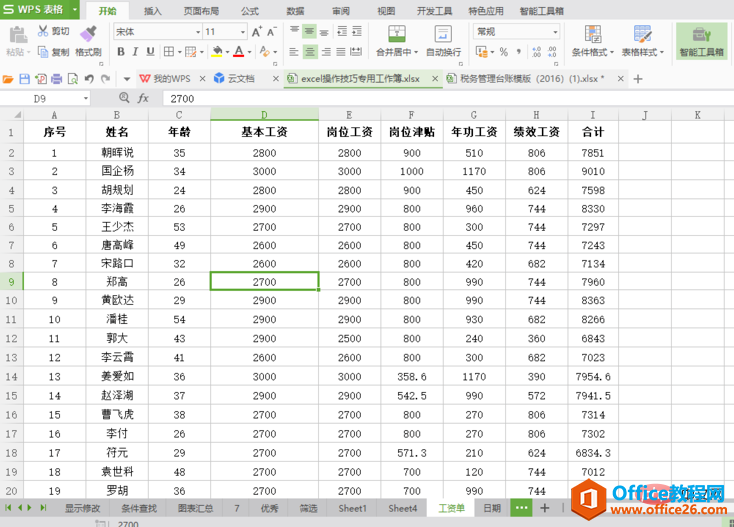The image size is (734, 527).
Task: Open the WPS 表格 application menu
Action: click(39, 9)
